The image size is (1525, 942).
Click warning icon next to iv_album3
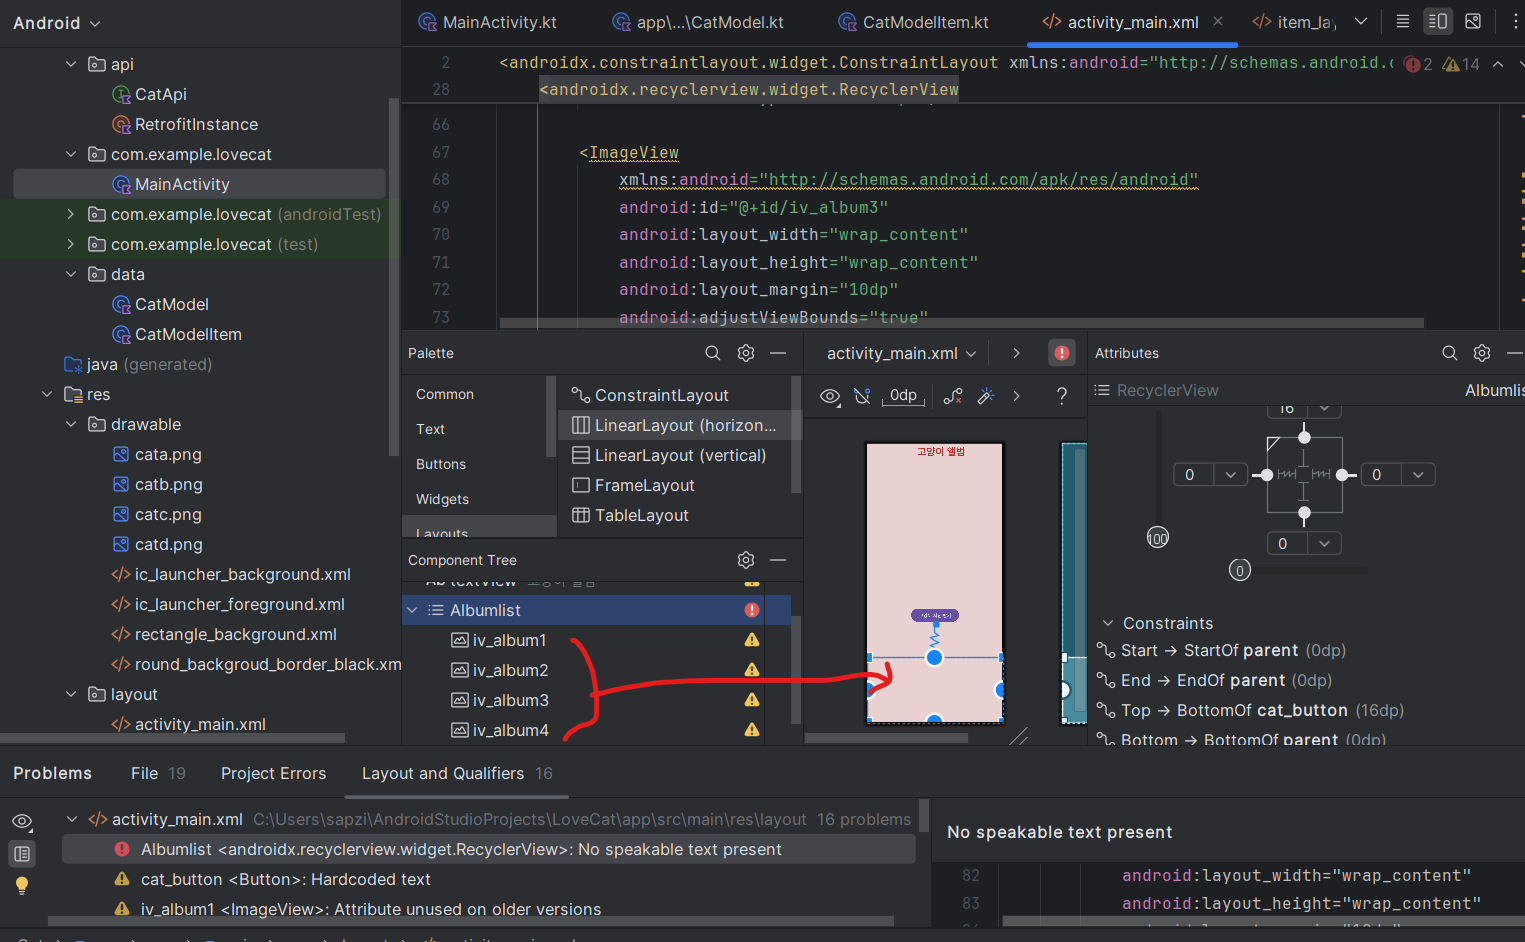pos(752,700)
